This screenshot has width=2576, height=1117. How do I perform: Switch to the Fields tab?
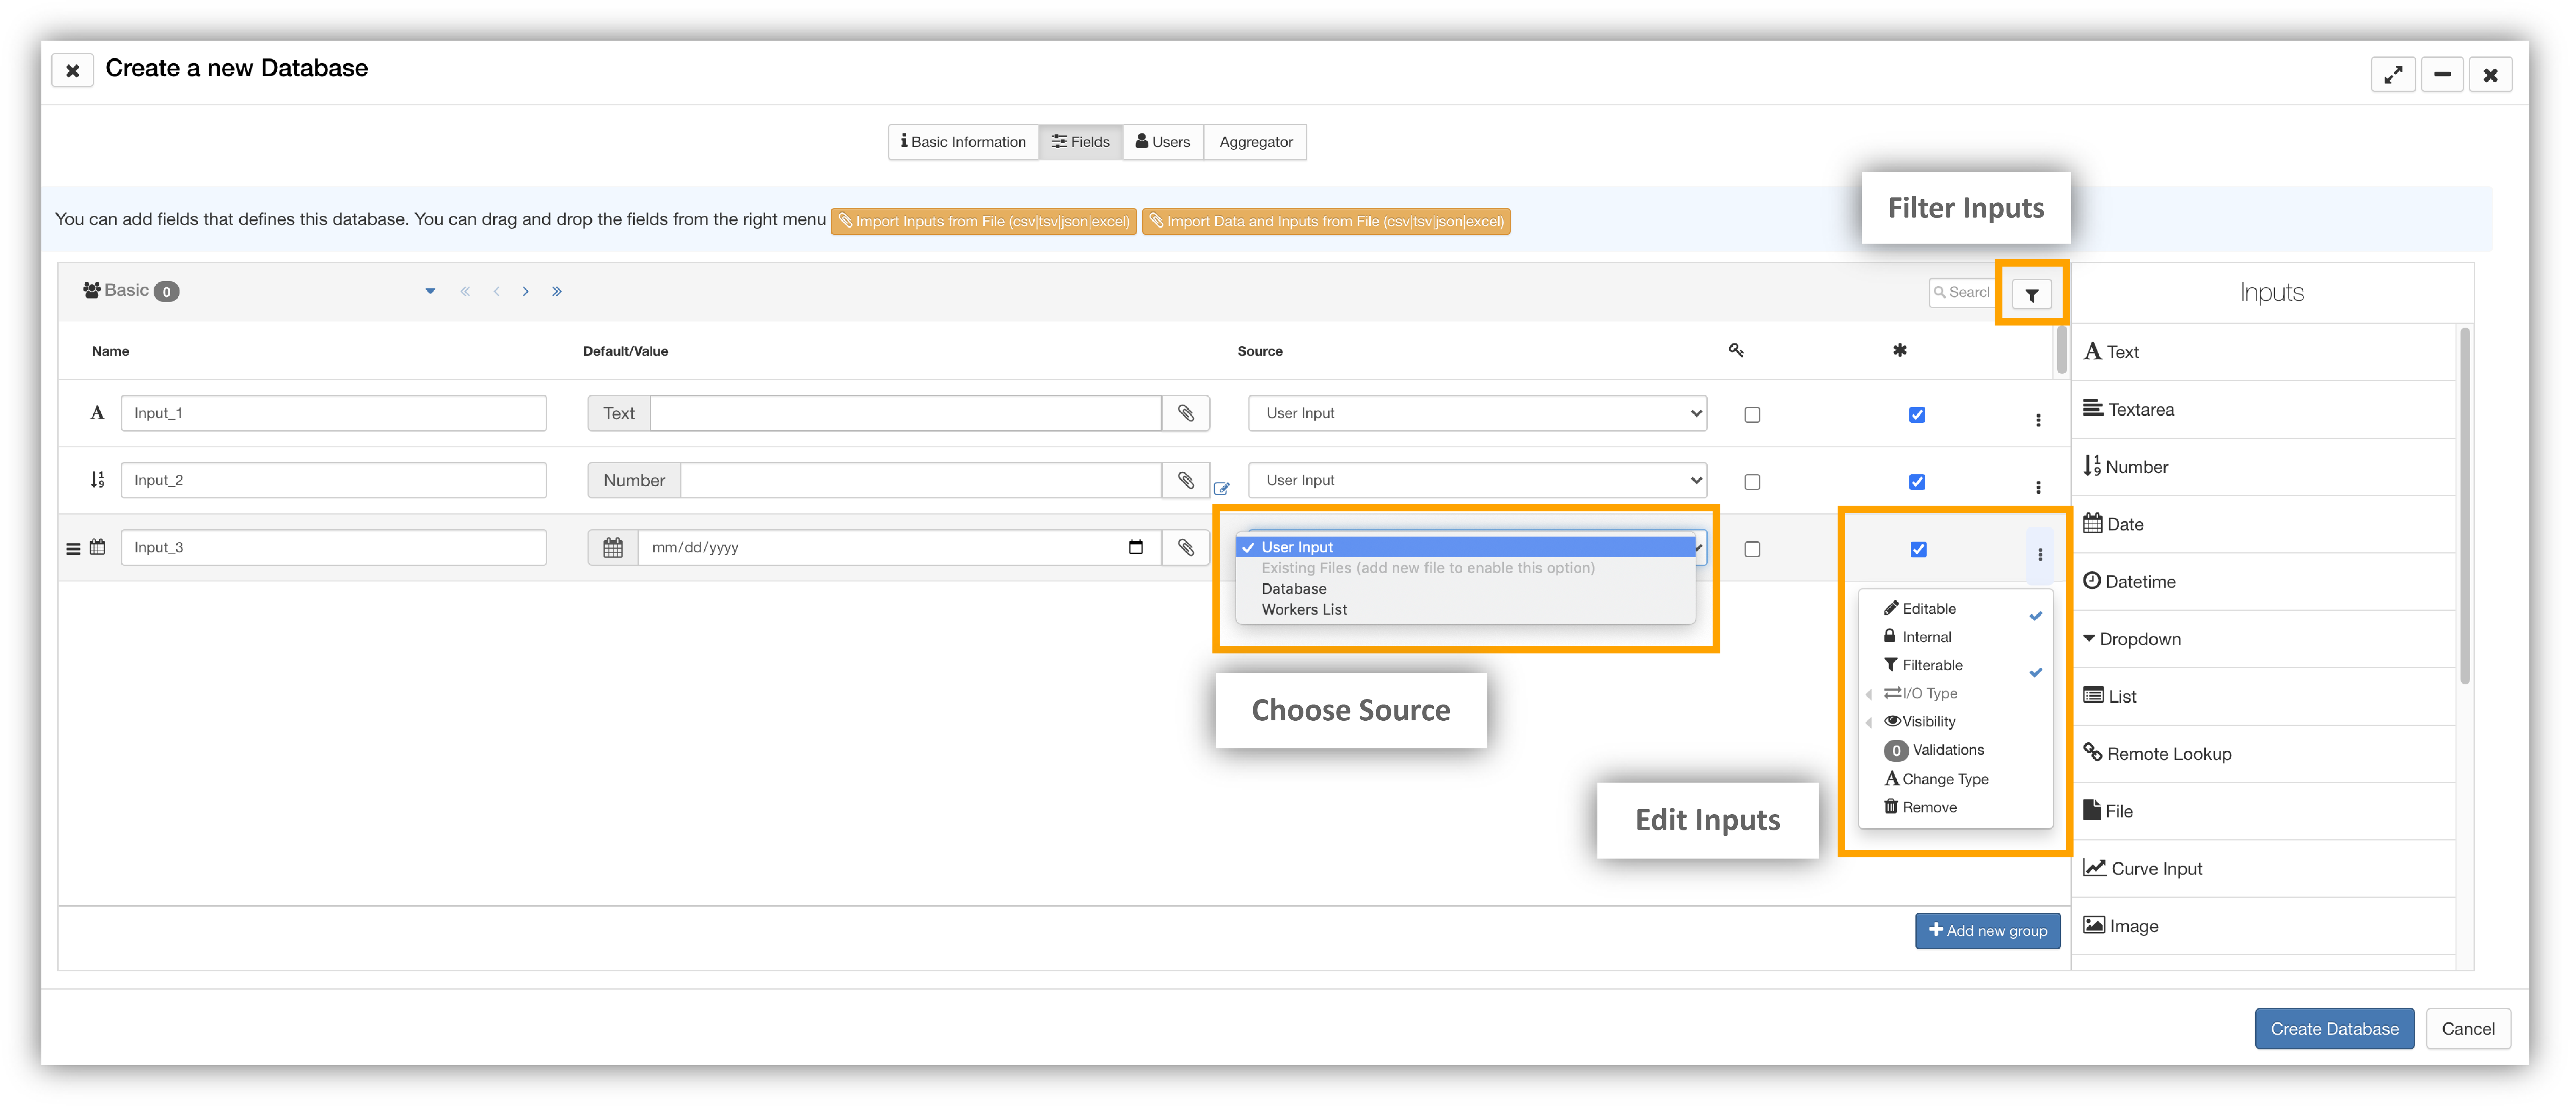click(1081, 142)
